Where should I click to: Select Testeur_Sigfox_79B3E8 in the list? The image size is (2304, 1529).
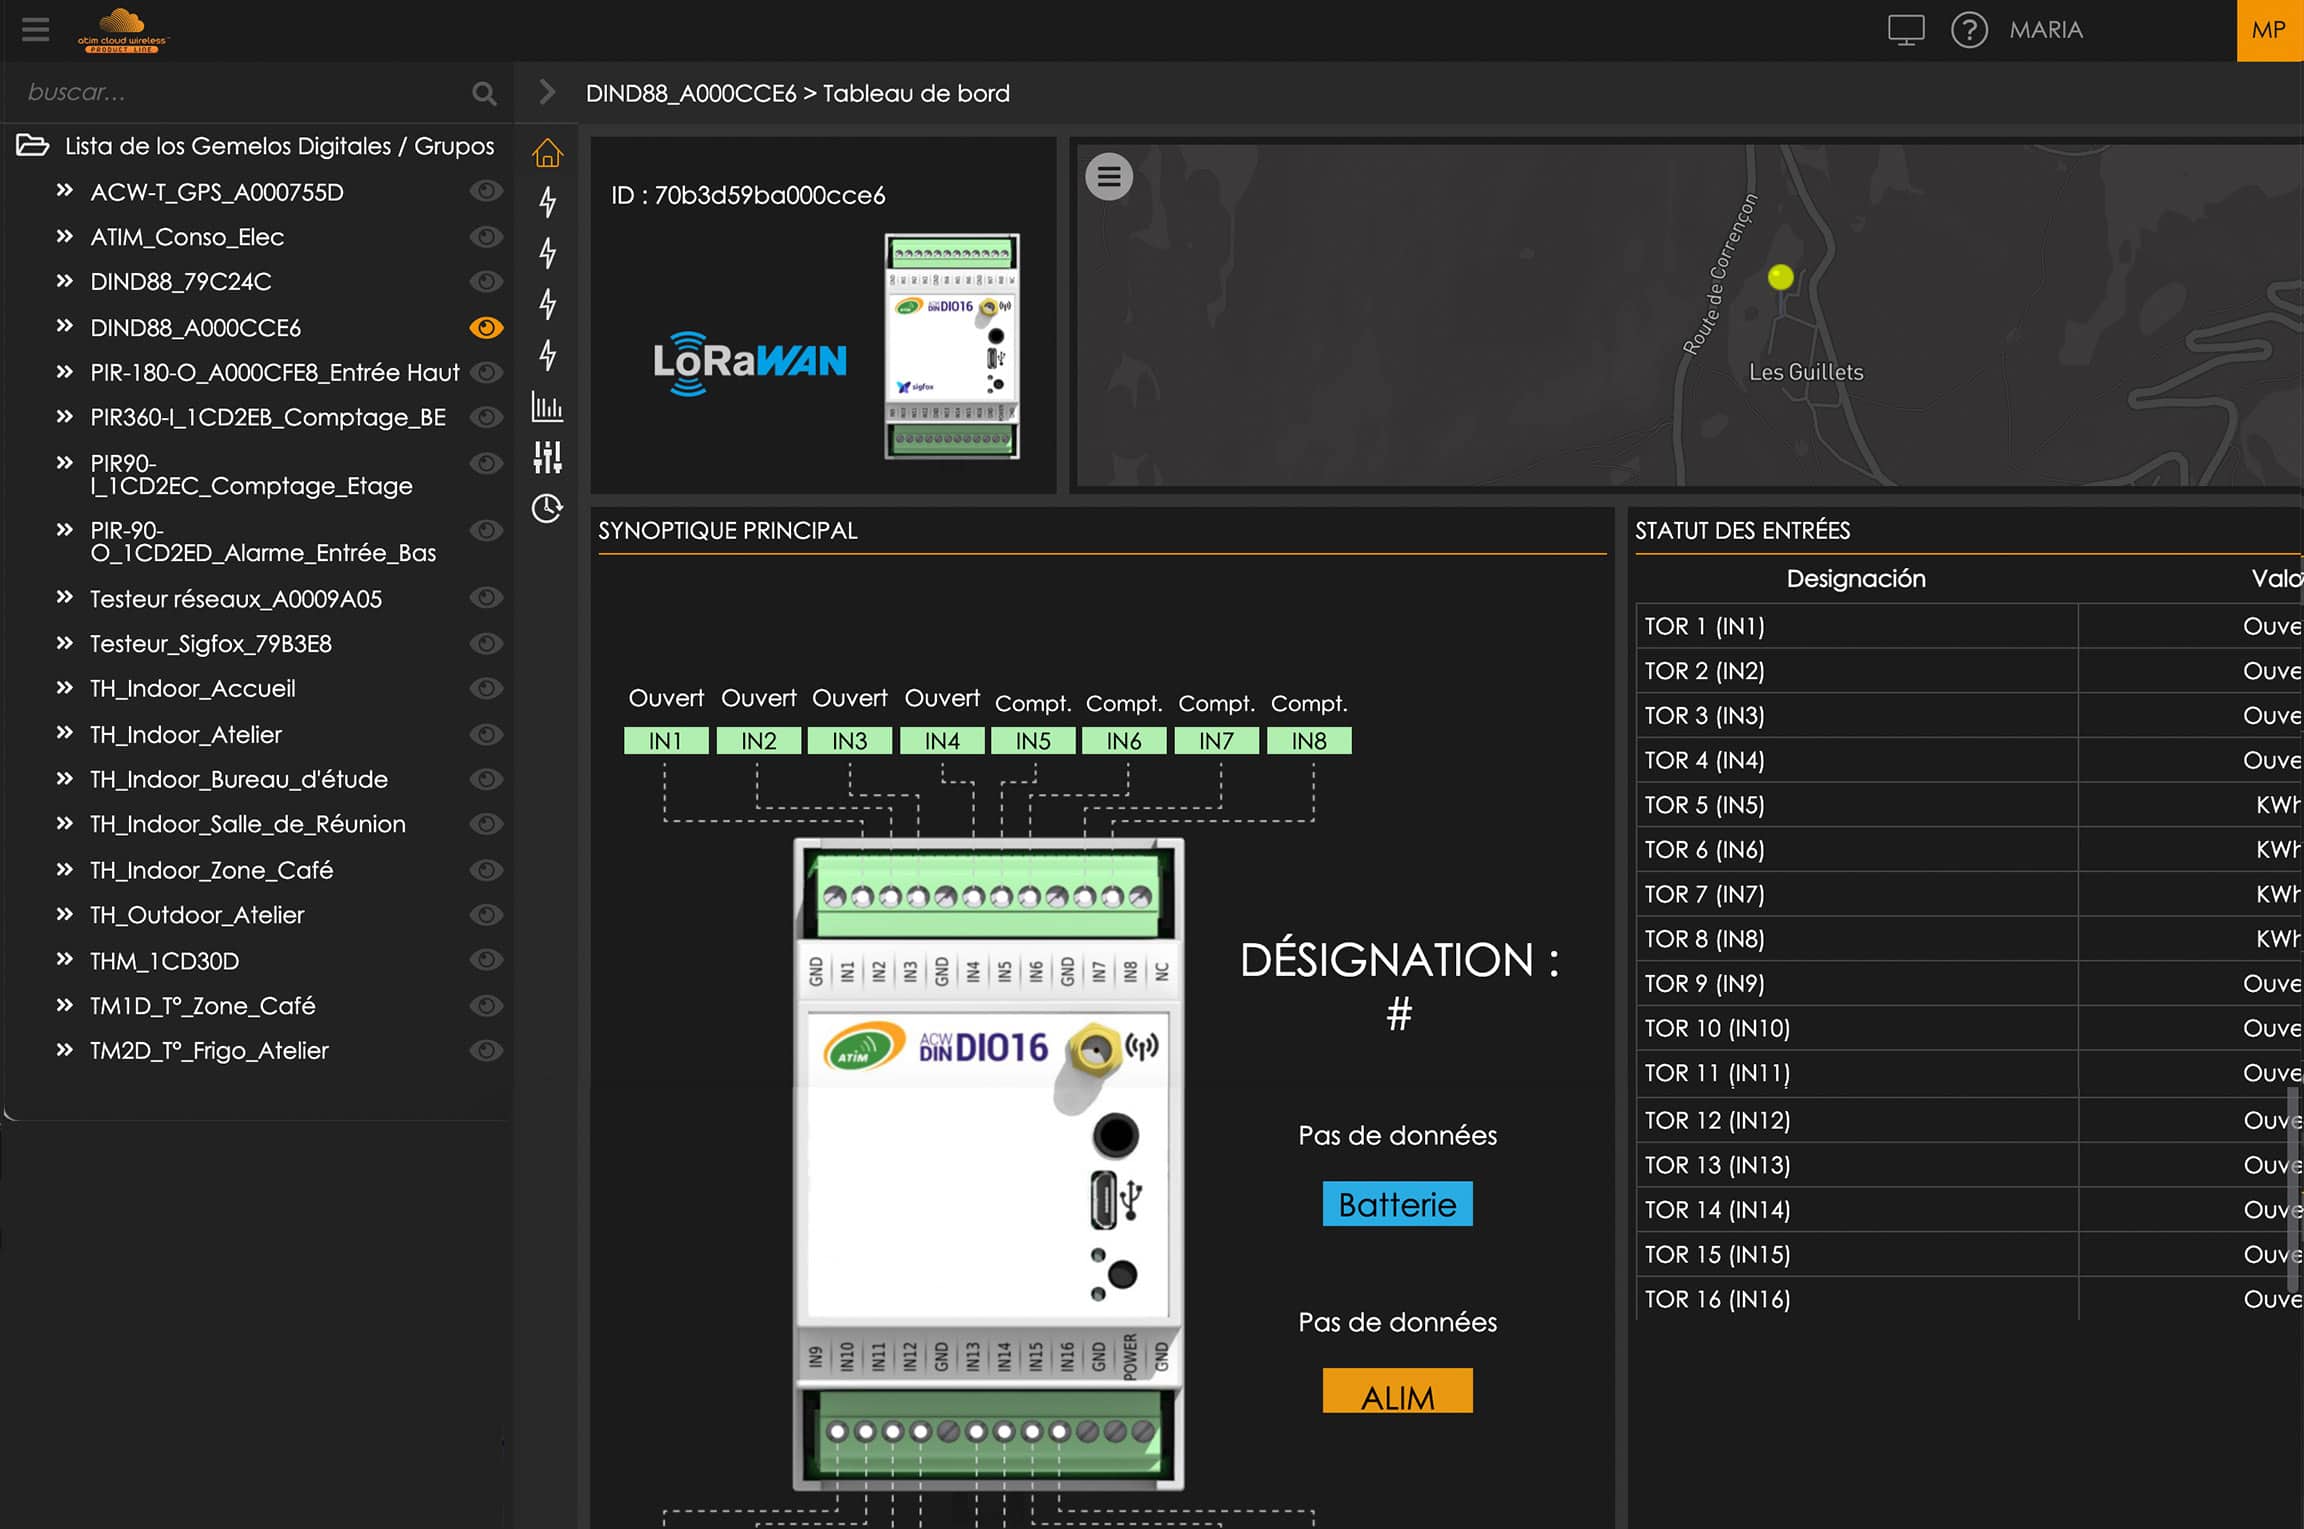coord(211,644)
